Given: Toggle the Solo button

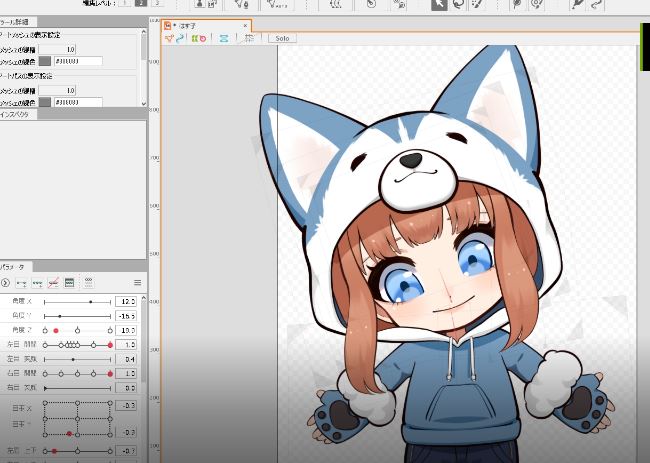Looking at the screenshot, I should click(x=282, y=39).
